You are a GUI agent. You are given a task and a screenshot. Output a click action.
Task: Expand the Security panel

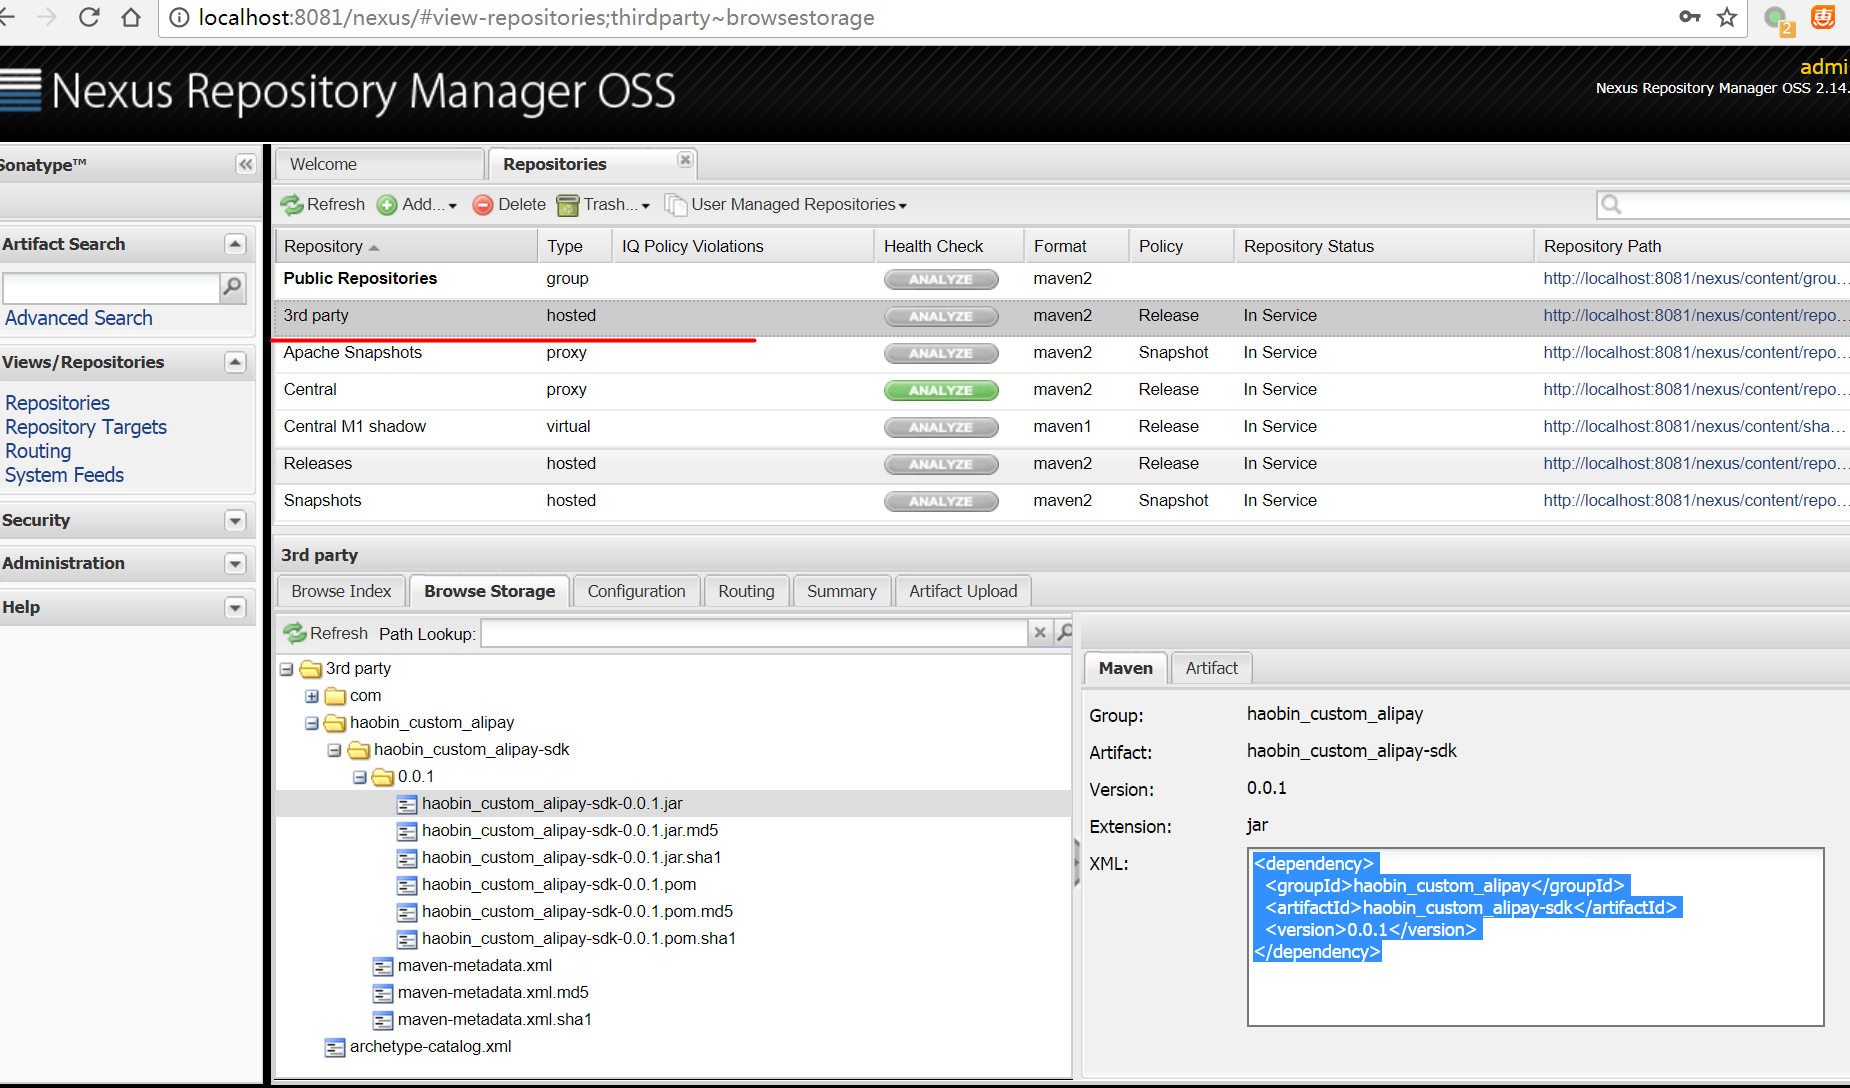(x=235, y=520)
